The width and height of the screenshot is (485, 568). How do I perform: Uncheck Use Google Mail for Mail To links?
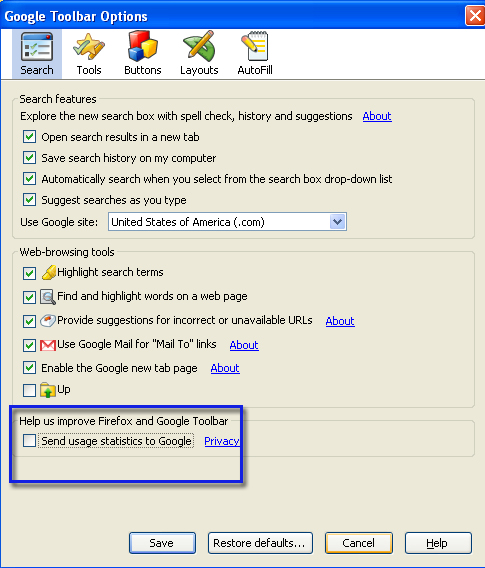pos(29,345)
